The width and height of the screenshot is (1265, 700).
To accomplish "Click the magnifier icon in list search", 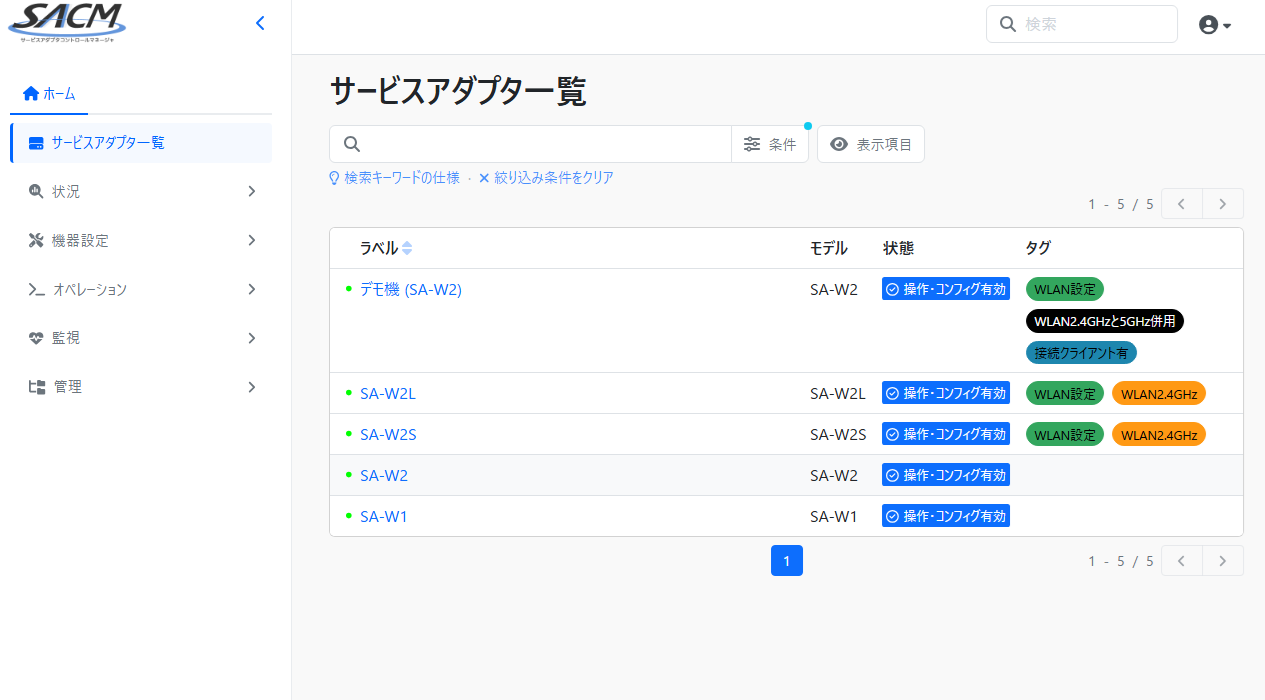I will 352,144.
